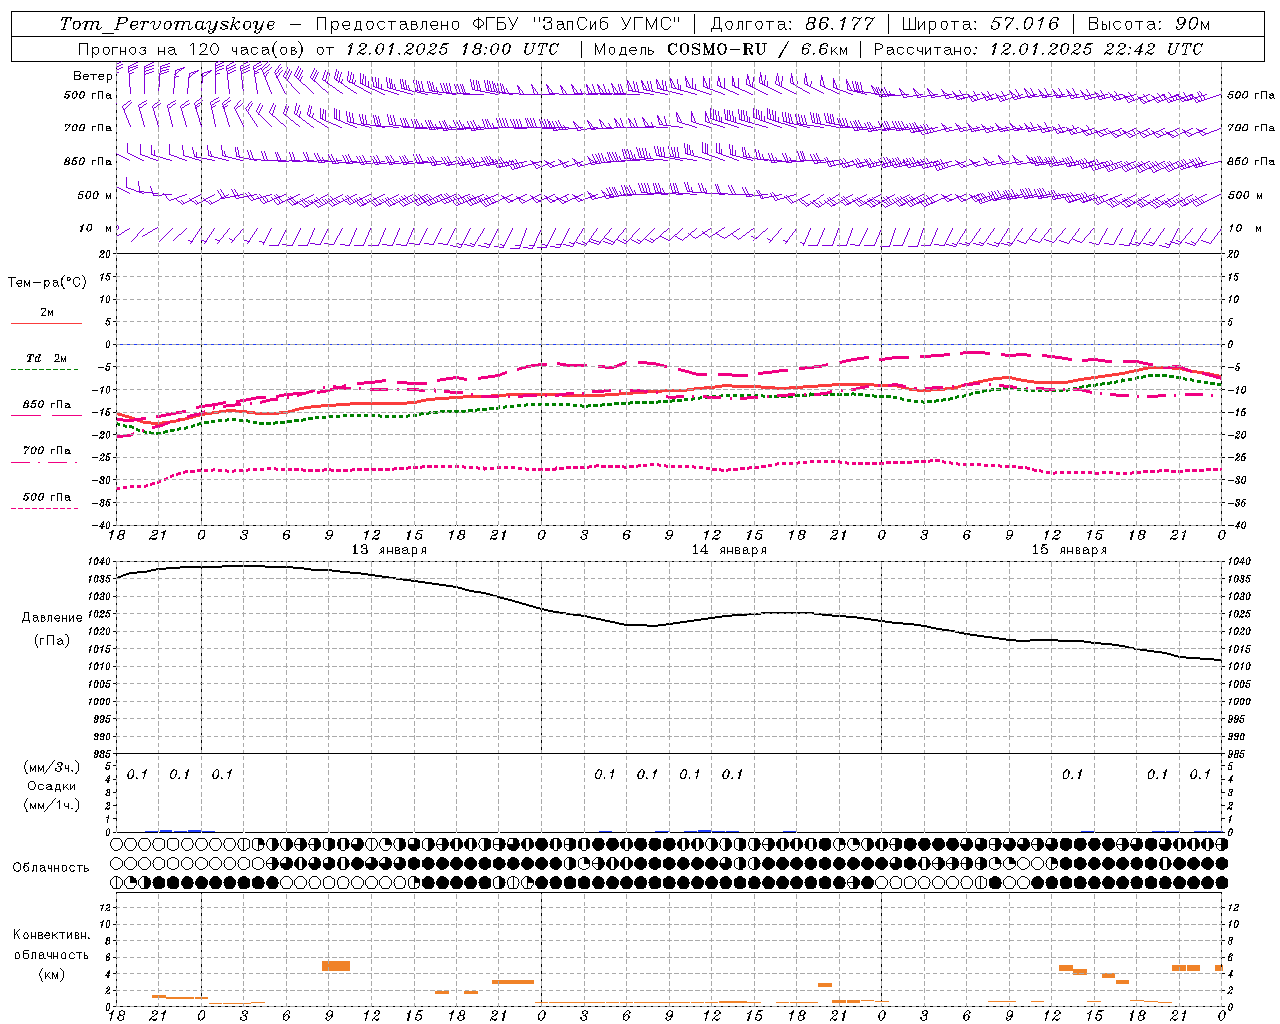The width and height of the screenshot is (1280, 1024).
Task: Click the Тем-ра(°C) panel label
Action: pyautogui.click(x=47, y=283)
